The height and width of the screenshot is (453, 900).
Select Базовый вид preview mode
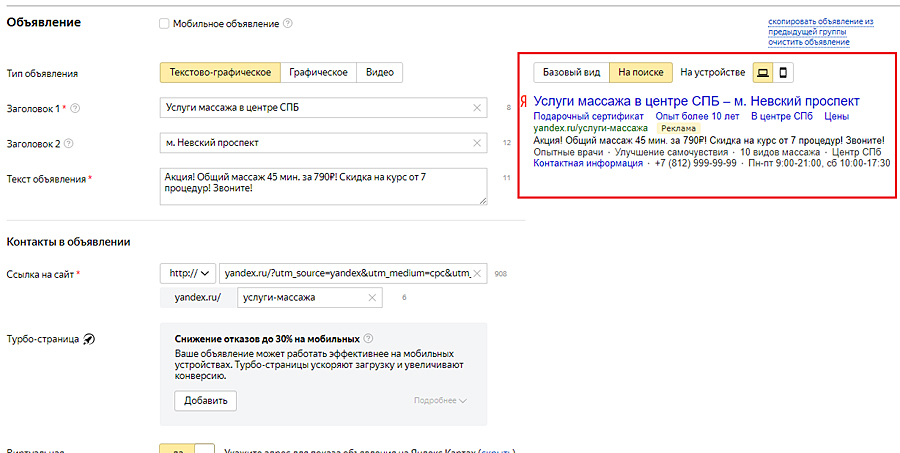point(570,72)
